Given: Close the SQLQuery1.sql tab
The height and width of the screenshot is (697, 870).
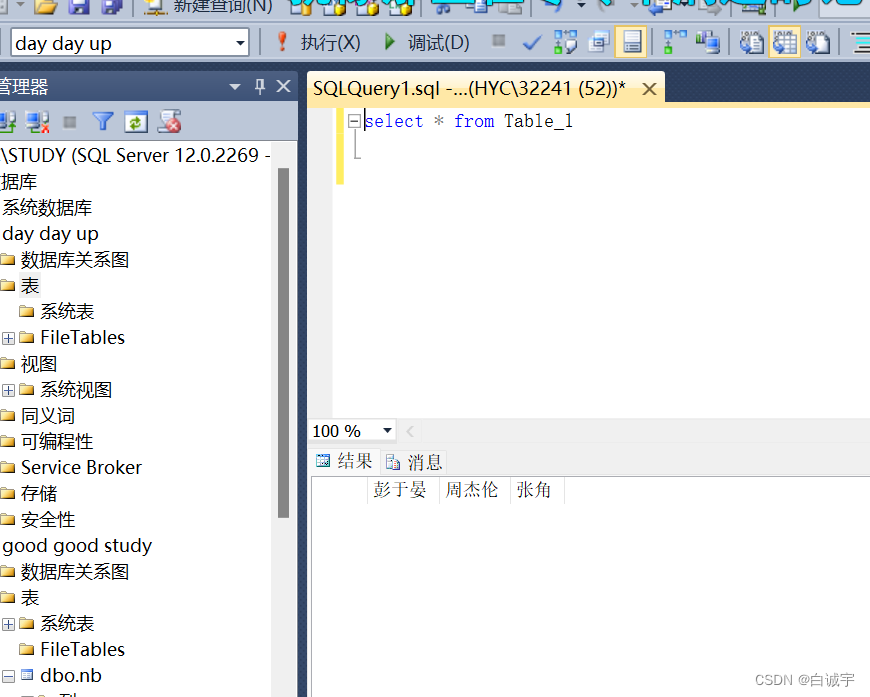Looking at the screenshot, I should point(649,89).
